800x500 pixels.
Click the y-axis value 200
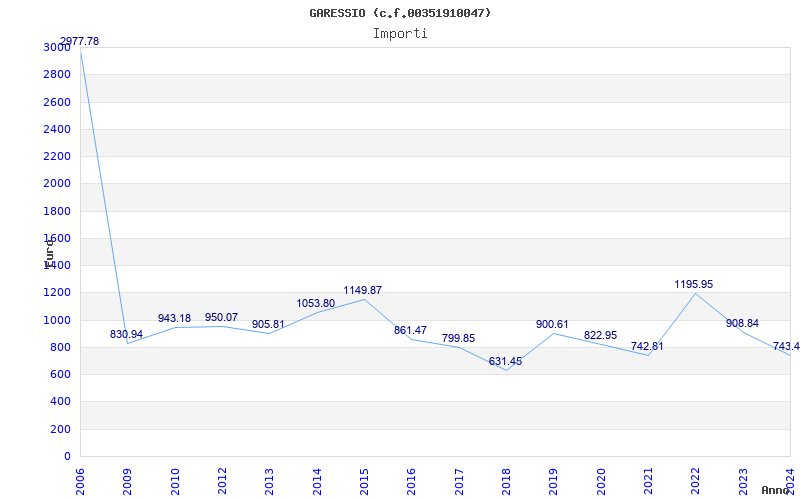[x=60, y=430]
